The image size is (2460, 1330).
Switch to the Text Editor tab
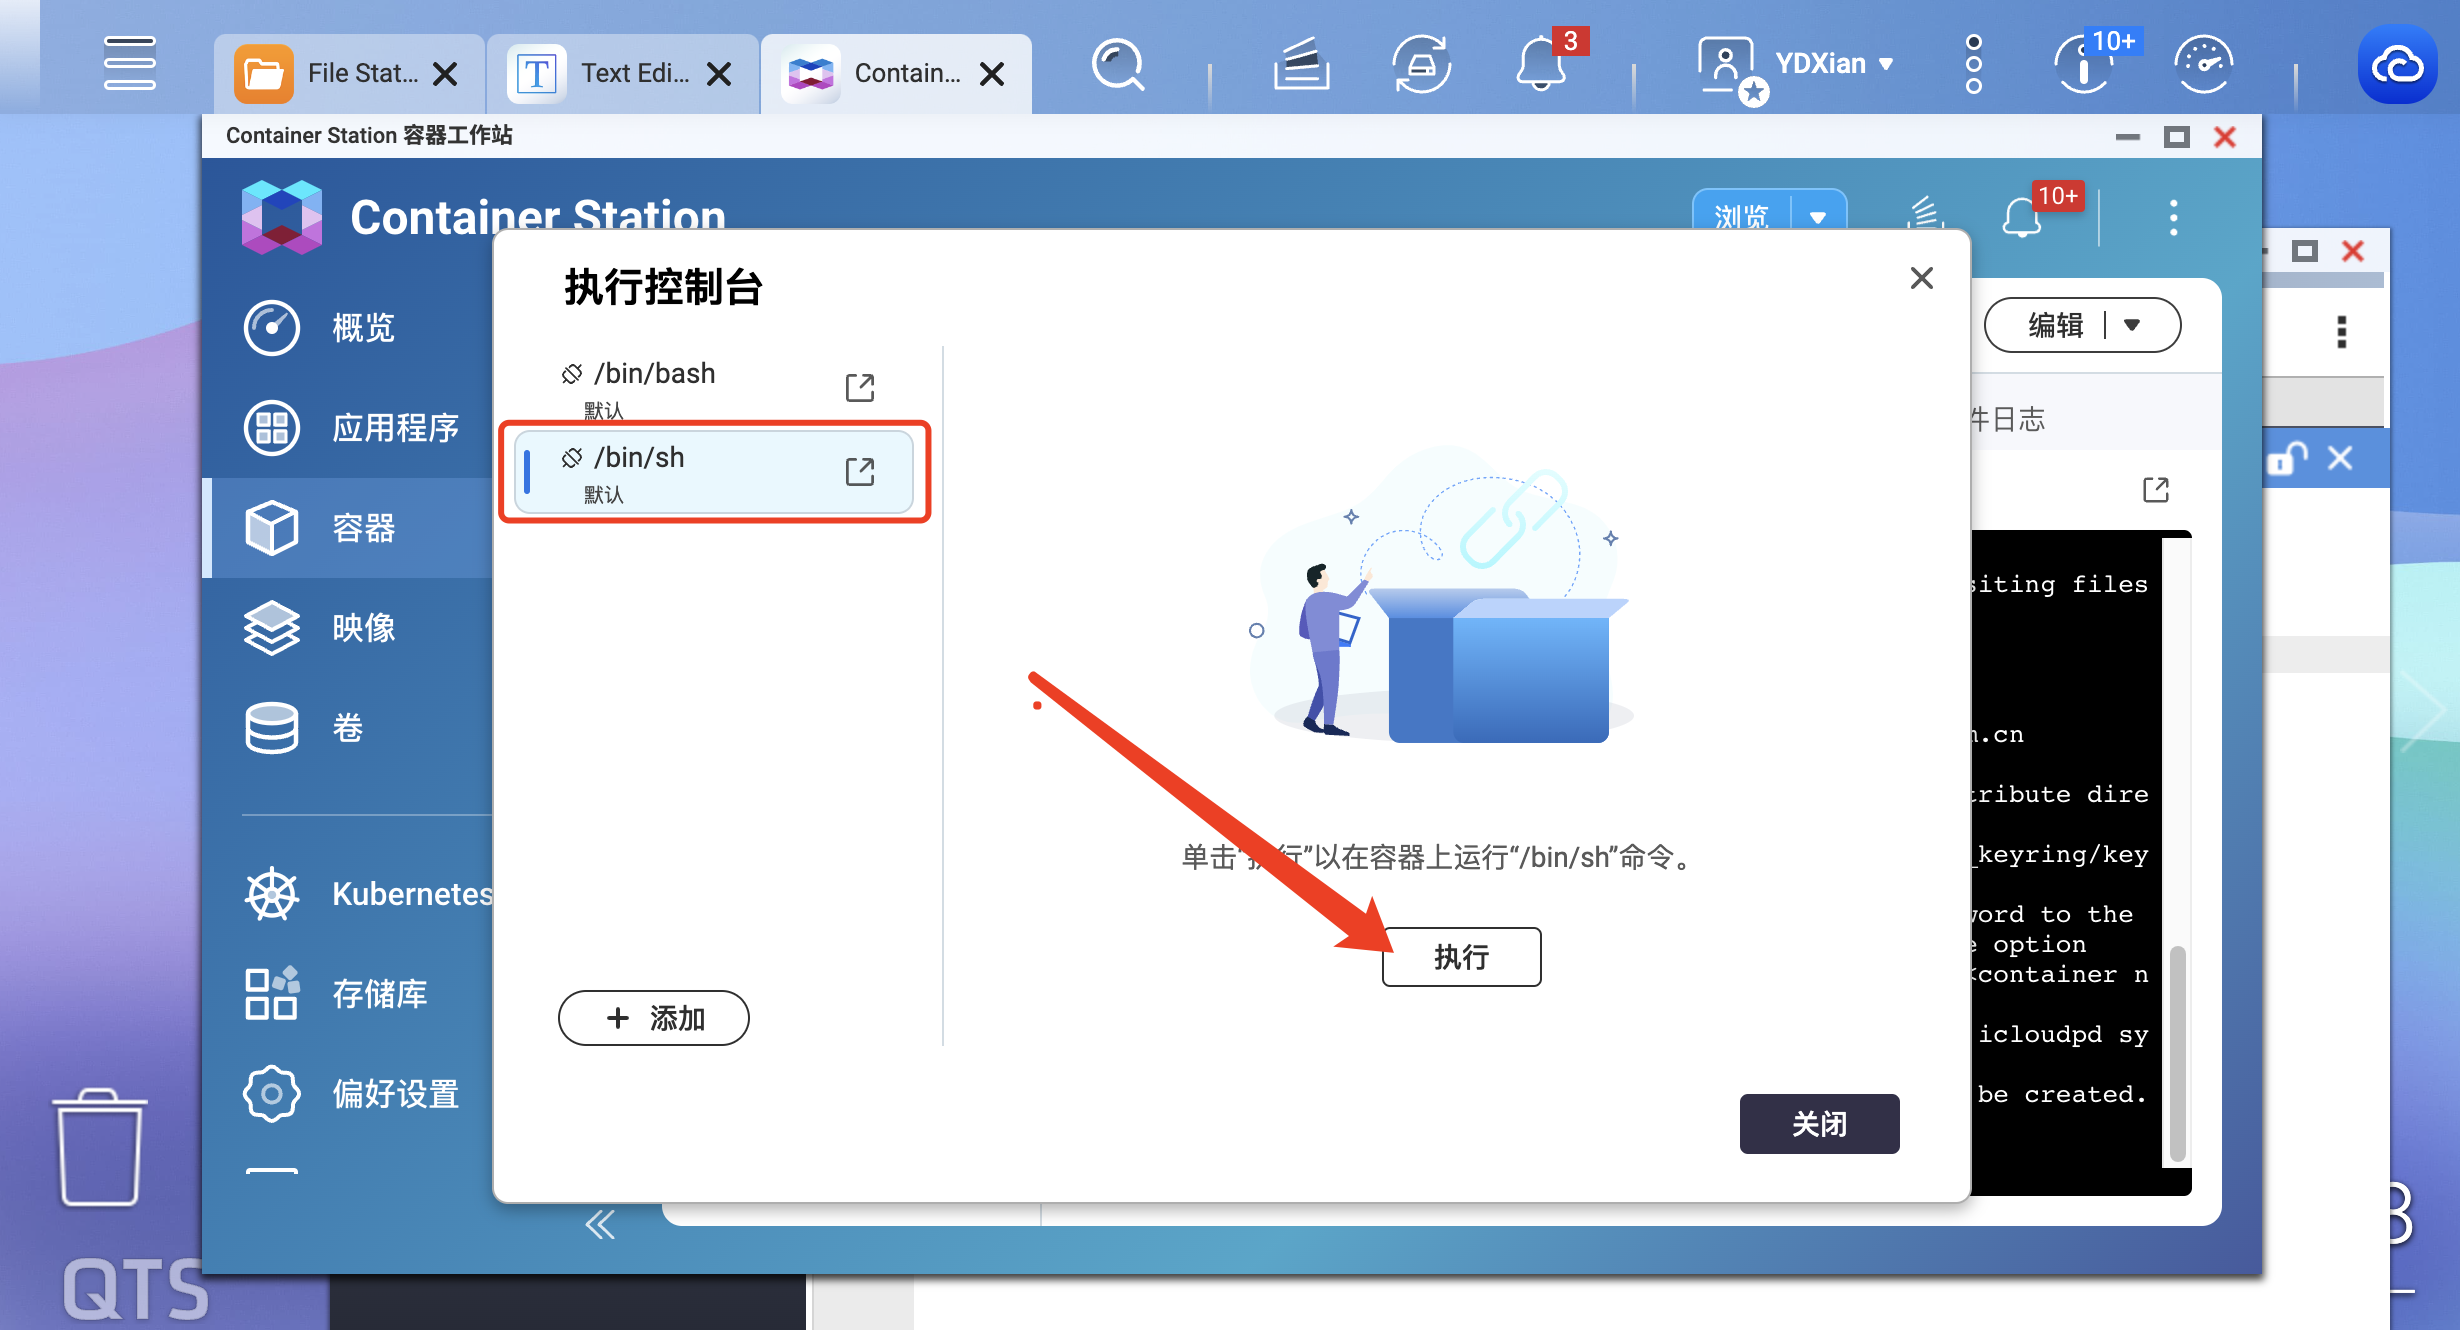[618, 73]
